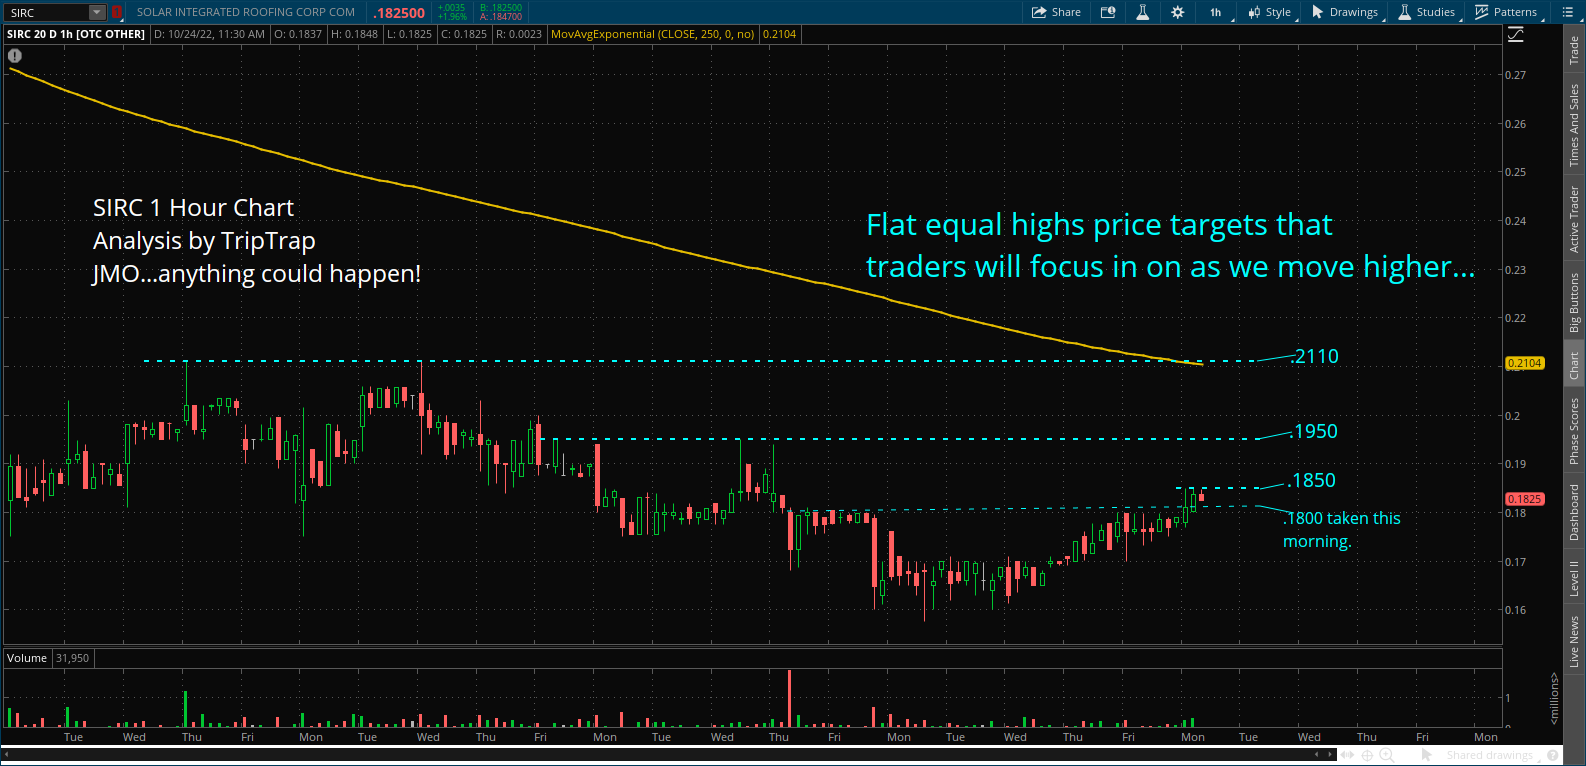Click the .1950 price level label
Viewport: 1586px width, 766px height.
pos(1314,431)
